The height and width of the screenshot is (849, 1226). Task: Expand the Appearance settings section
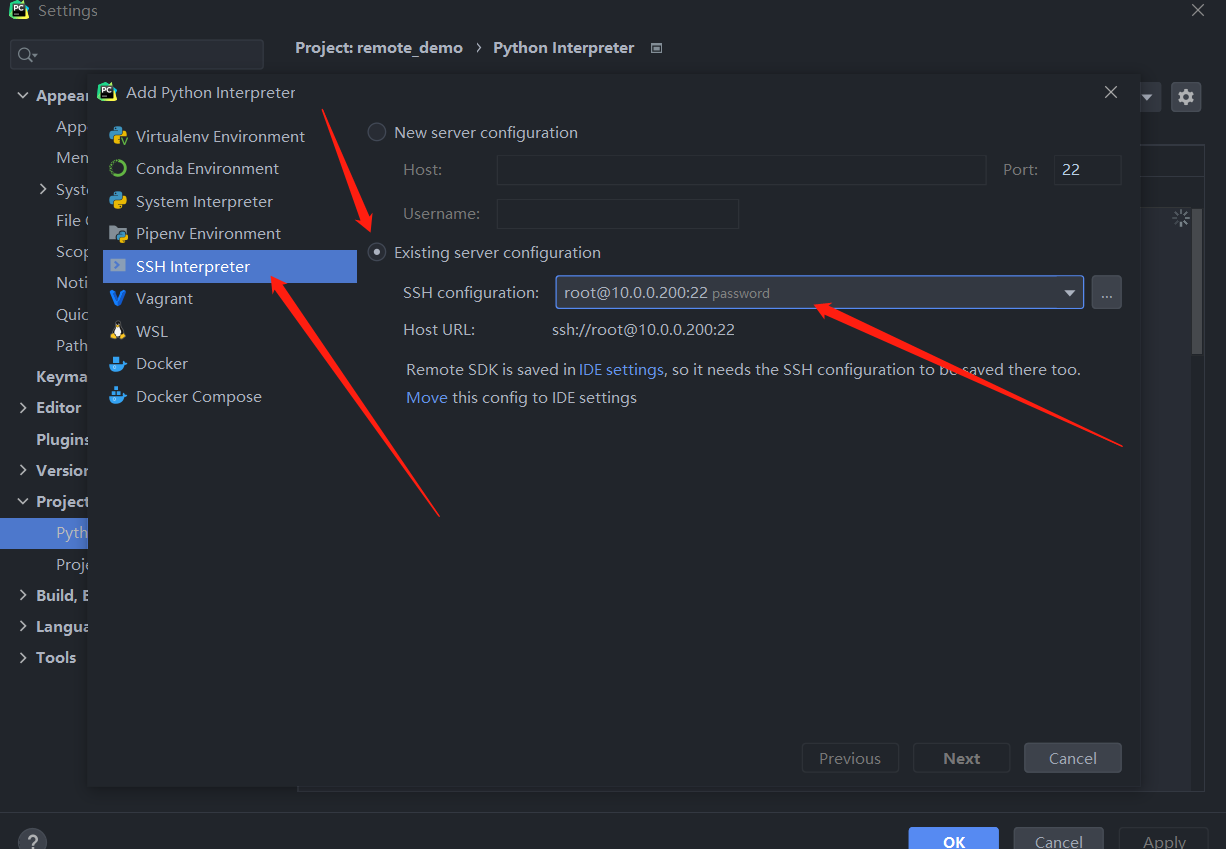point(23,95)
